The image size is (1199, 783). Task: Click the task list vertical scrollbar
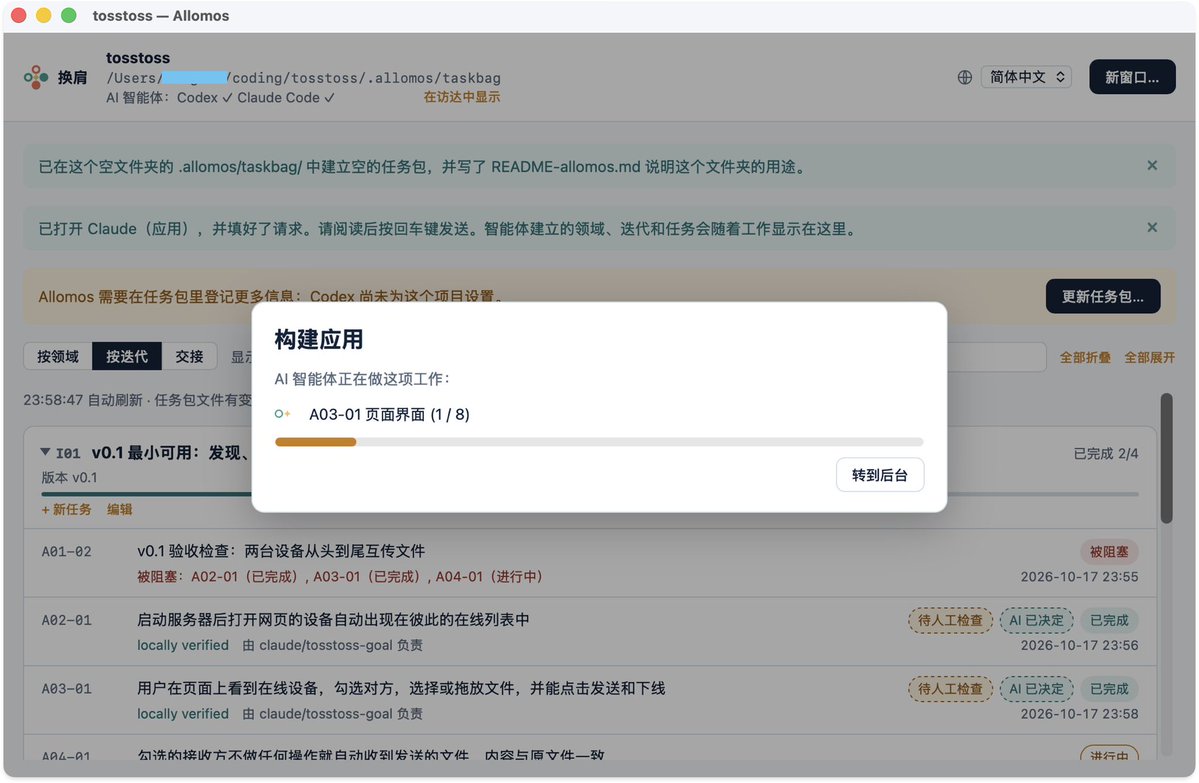(x=1166, y=459)
